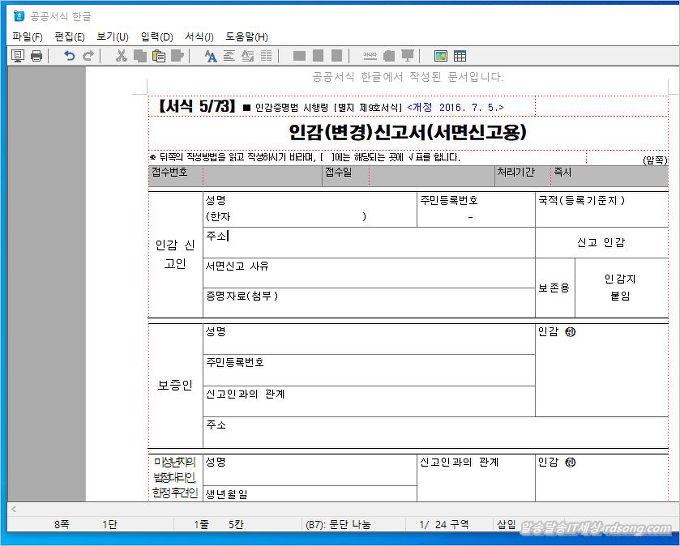Insert a picture with the image icon

[440, 56]
